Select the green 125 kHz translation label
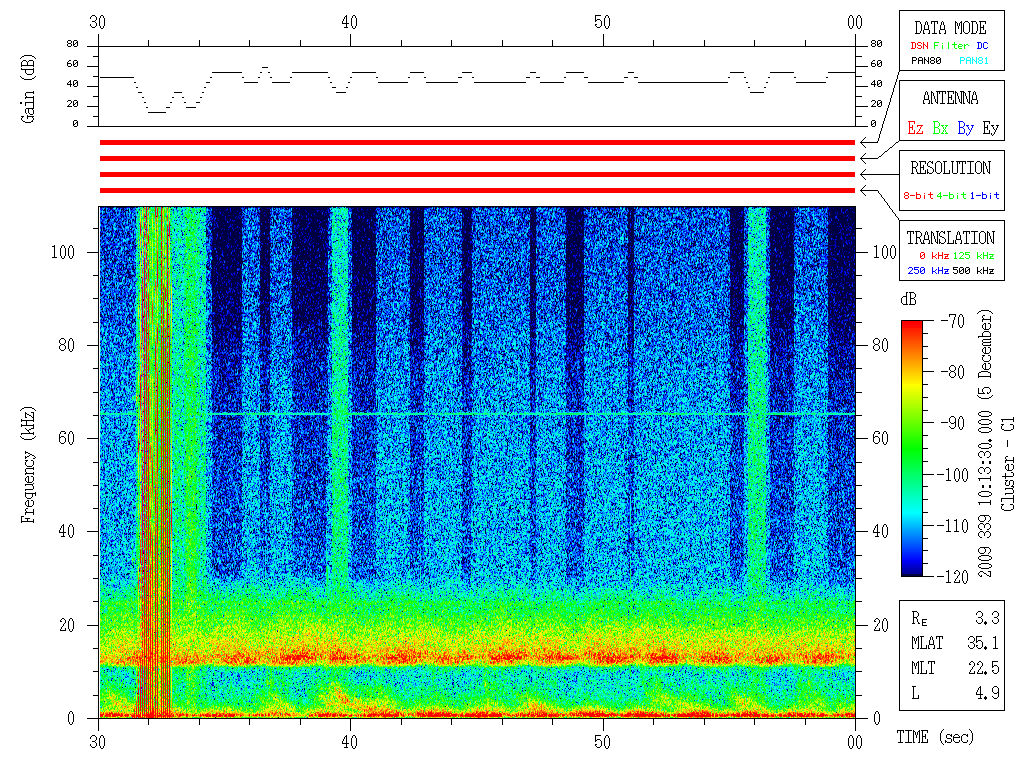 tap(973, 255)
